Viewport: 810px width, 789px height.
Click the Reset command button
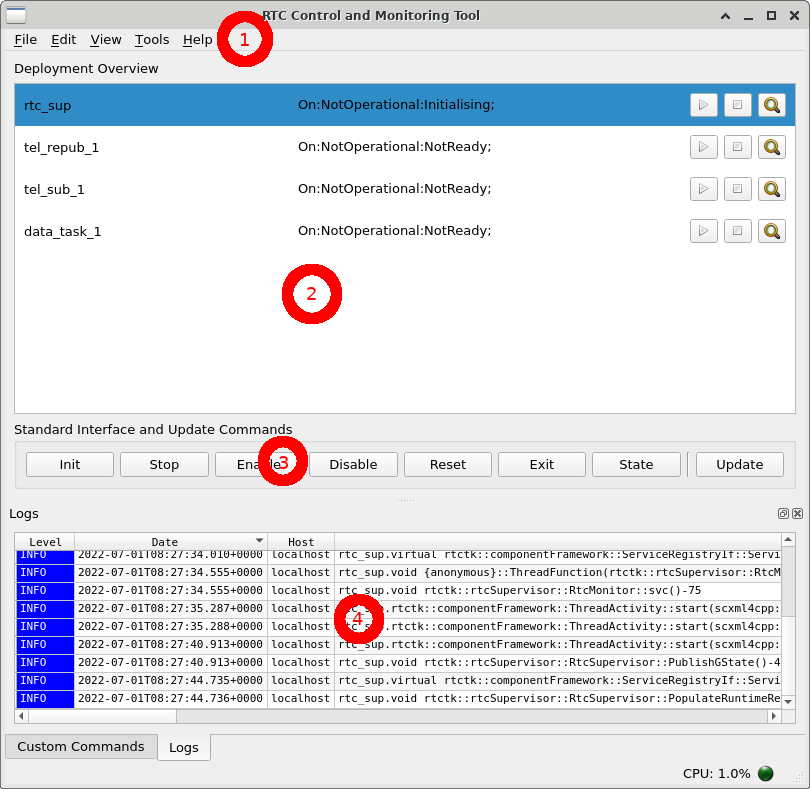(x=448, y=464)
